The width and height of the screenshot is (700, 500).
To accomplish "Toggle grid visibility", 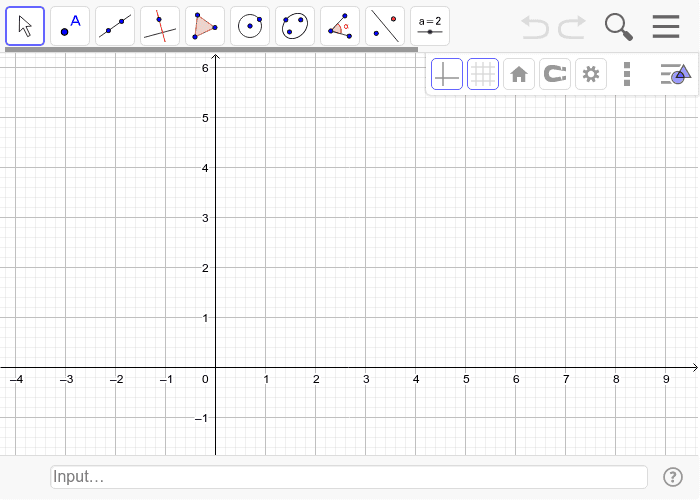I will tap(483, 74).
